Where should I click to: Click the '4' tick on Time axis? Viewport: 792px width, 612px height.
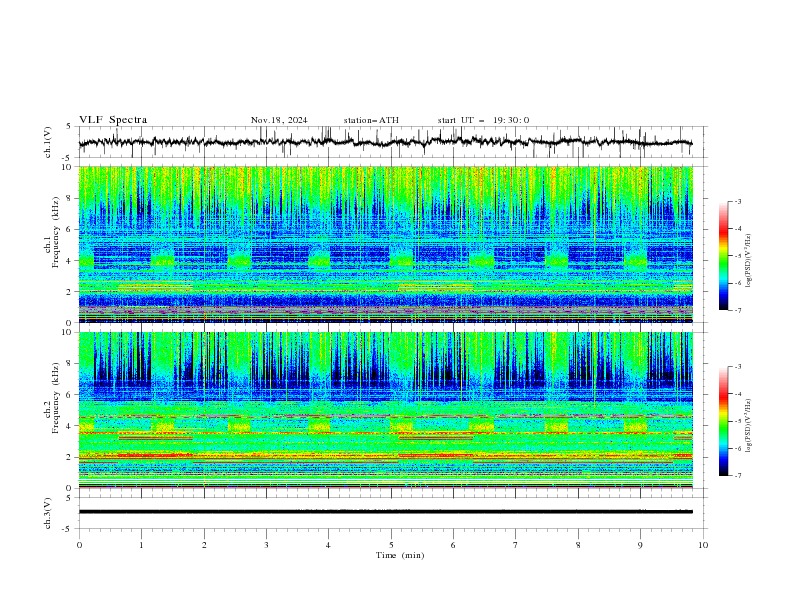(x=328, y=545)
